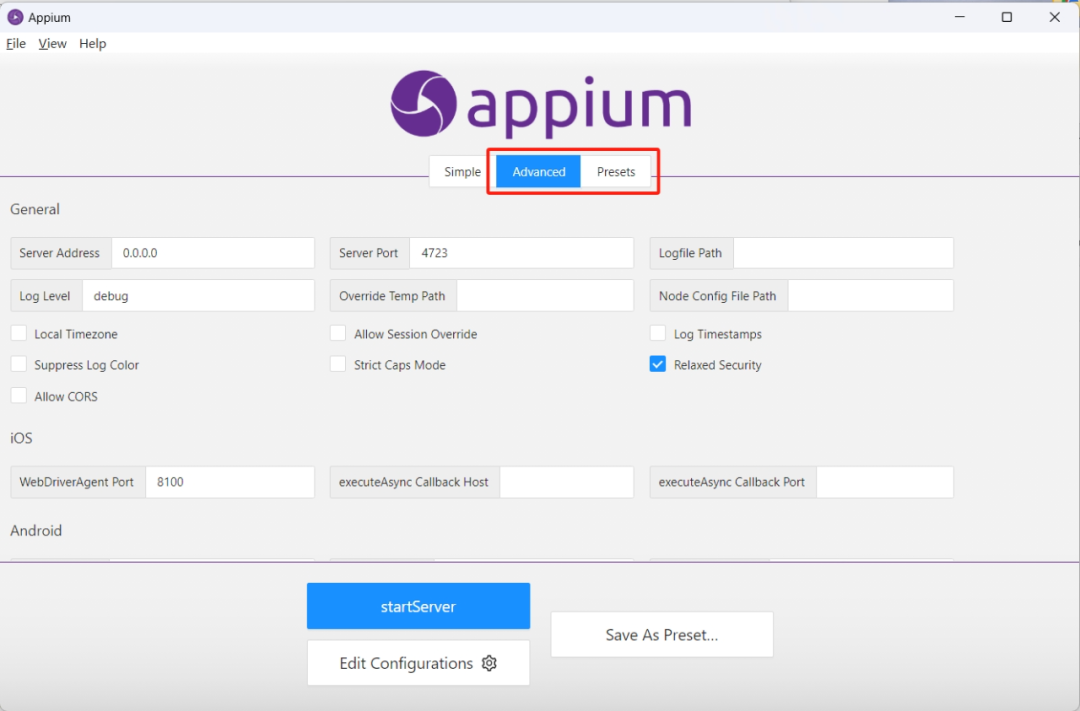Click the Node Config File Path field

tap(871, 296)
